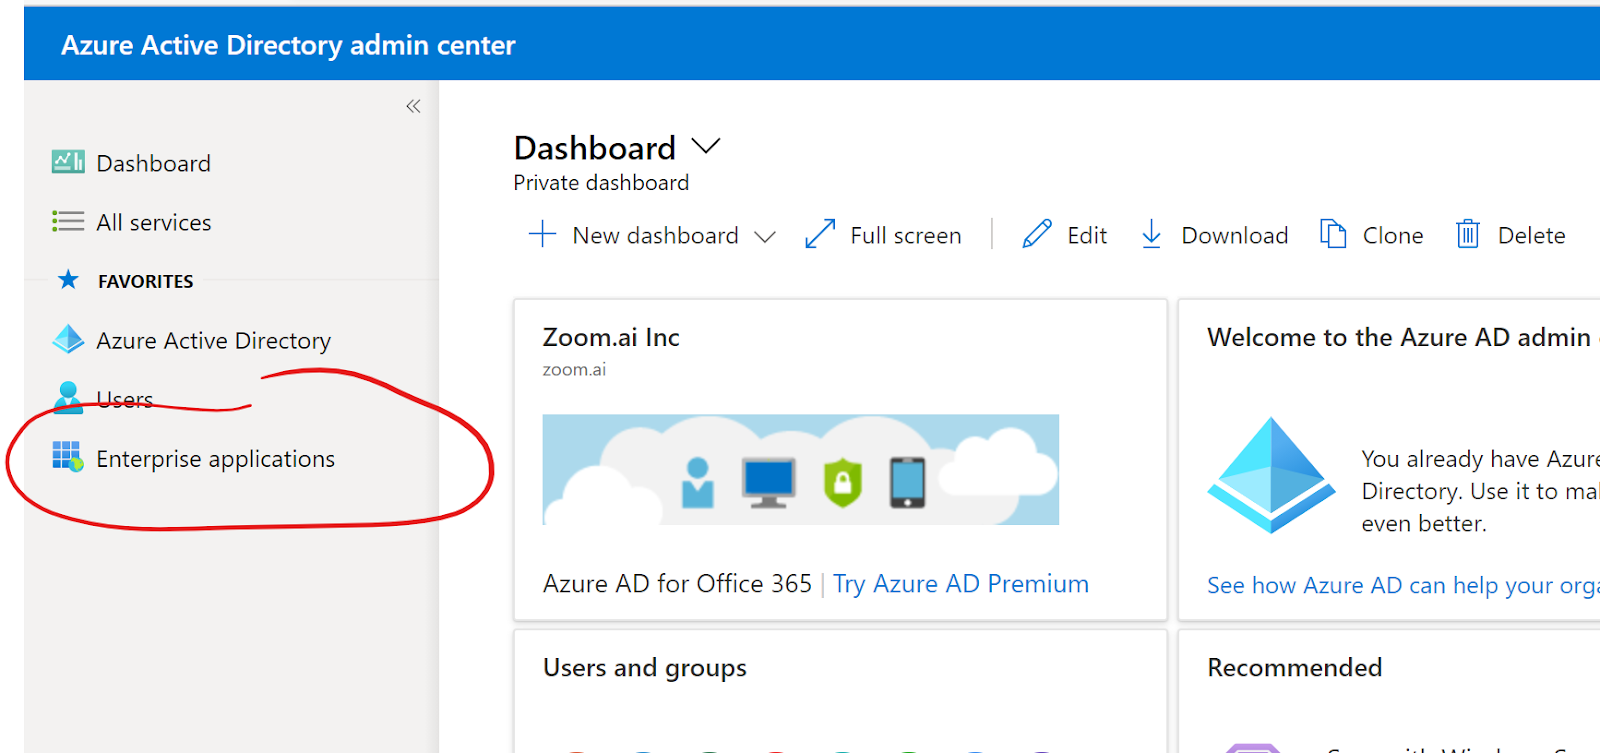The height and width of the screenshot is (753, 1600).
Task: Click the Users and groups tile heading
Action: pyautogui.click(x=645, y=667)
